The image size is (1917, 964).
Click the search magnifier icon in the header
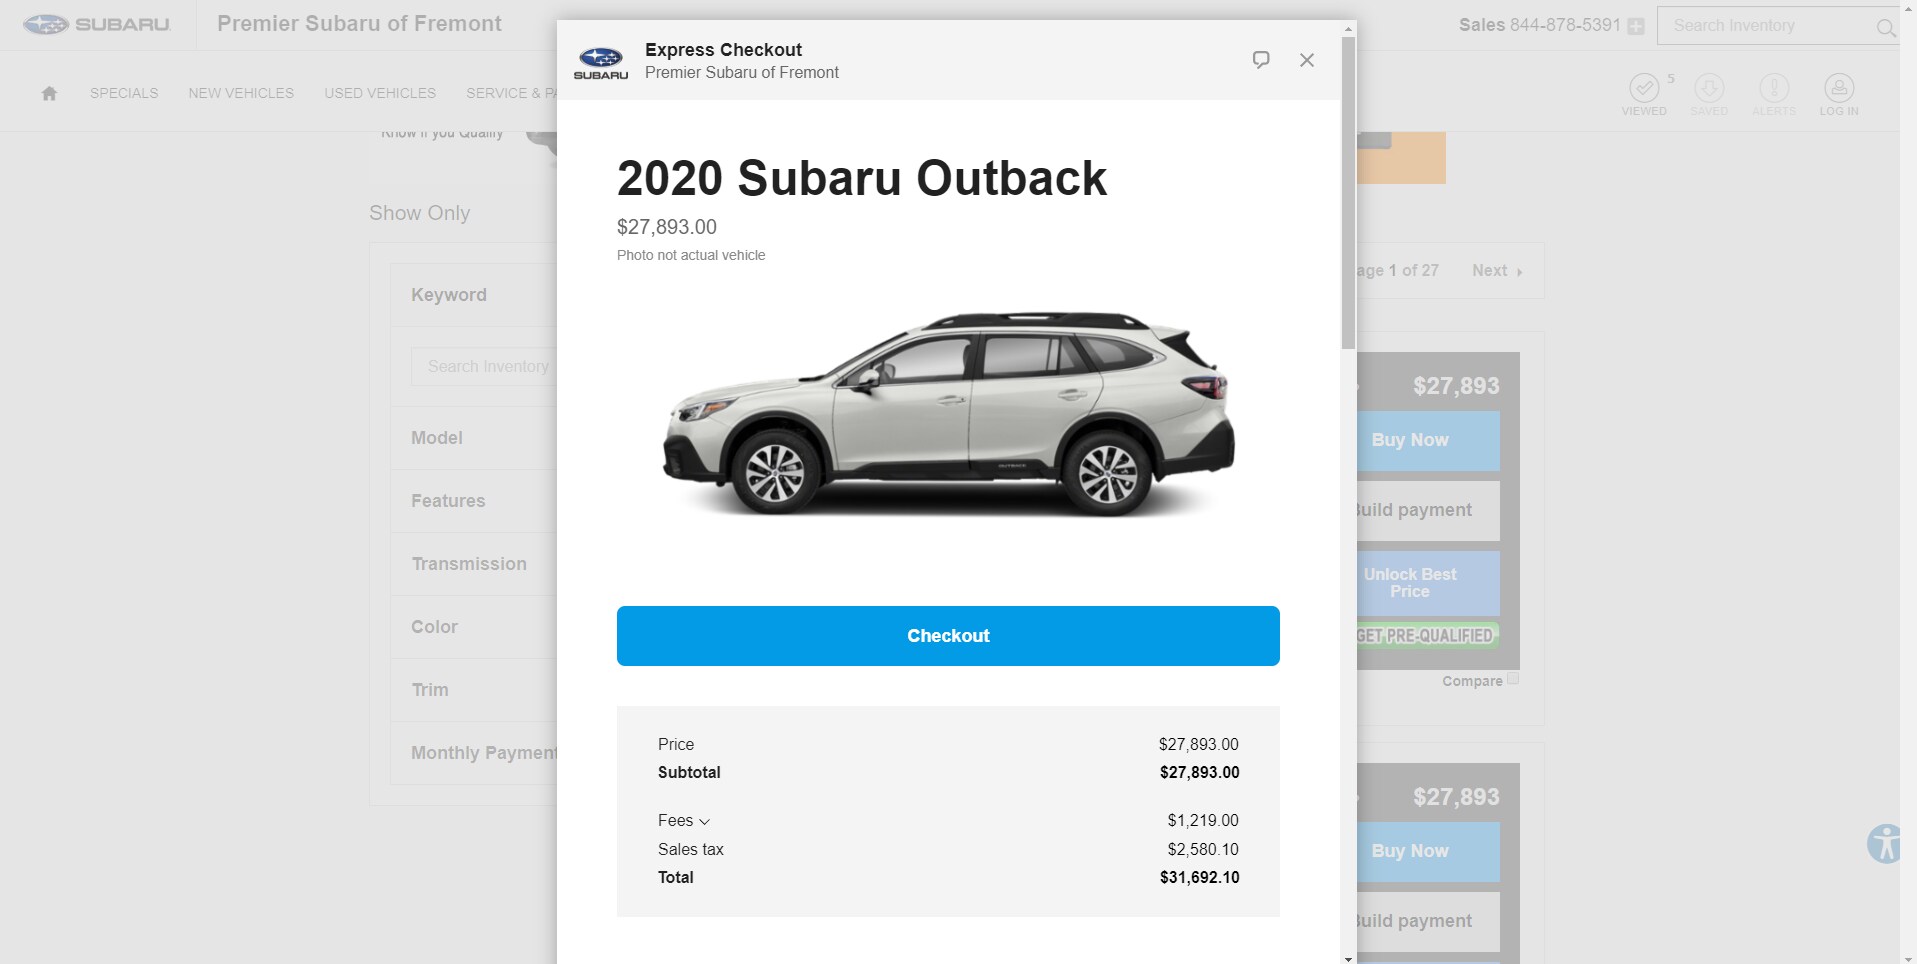1885,27
